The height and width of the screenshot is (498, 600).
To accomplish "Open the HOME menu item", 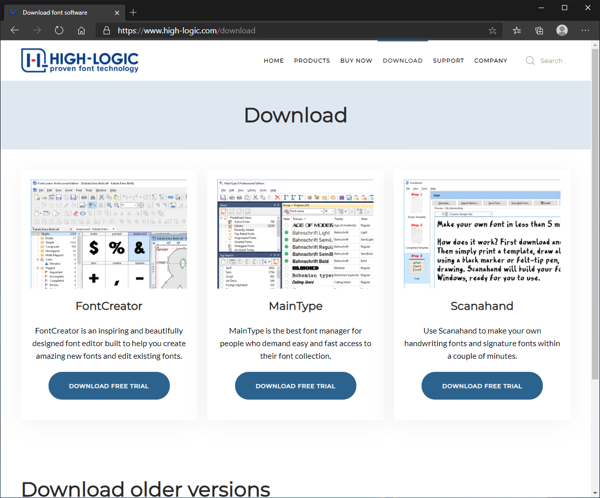I will (274, 60).
